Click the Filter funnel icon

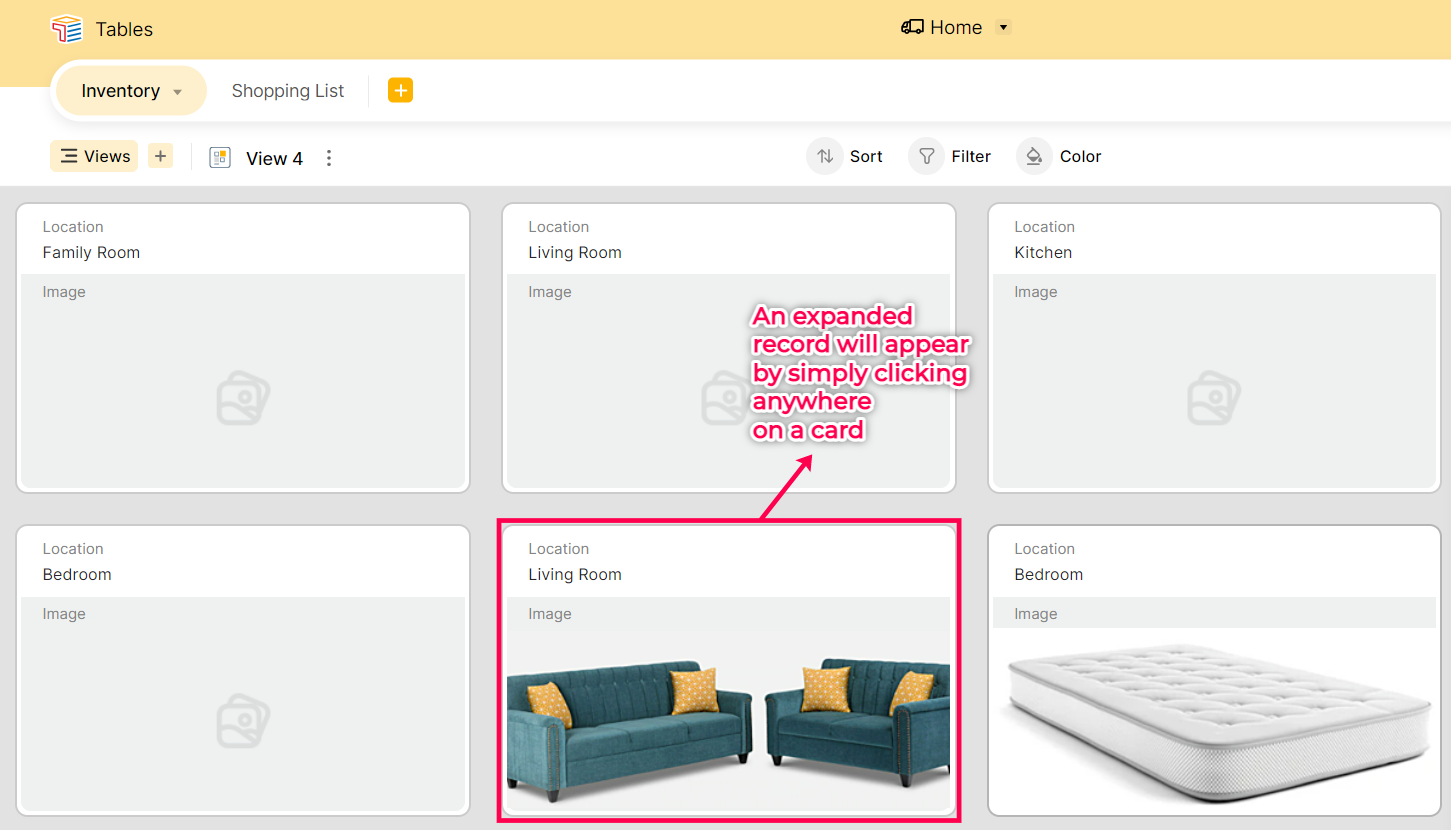click(927, 156)
